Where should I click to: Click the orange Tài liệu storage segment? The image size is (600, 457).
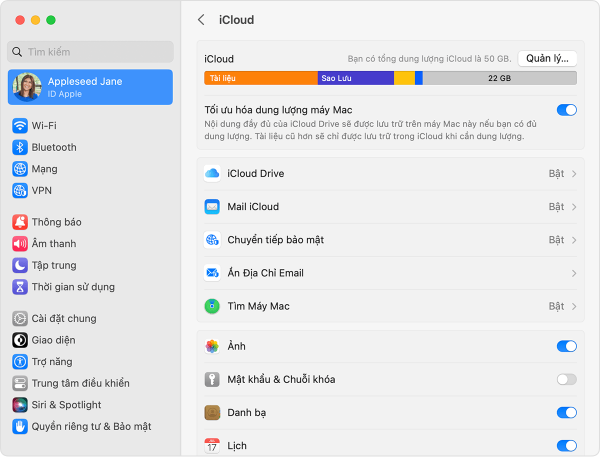click(261, 78)
